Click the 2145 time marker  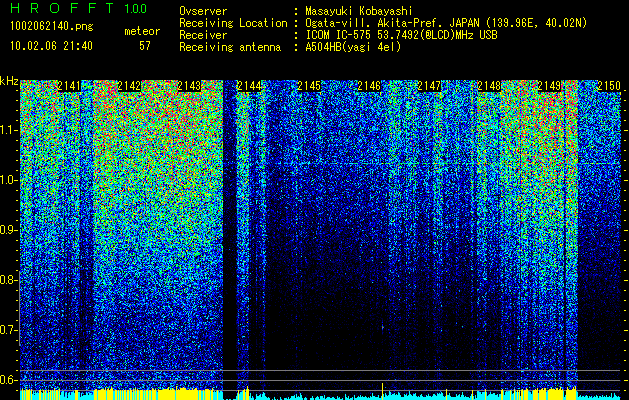(309, 86)
